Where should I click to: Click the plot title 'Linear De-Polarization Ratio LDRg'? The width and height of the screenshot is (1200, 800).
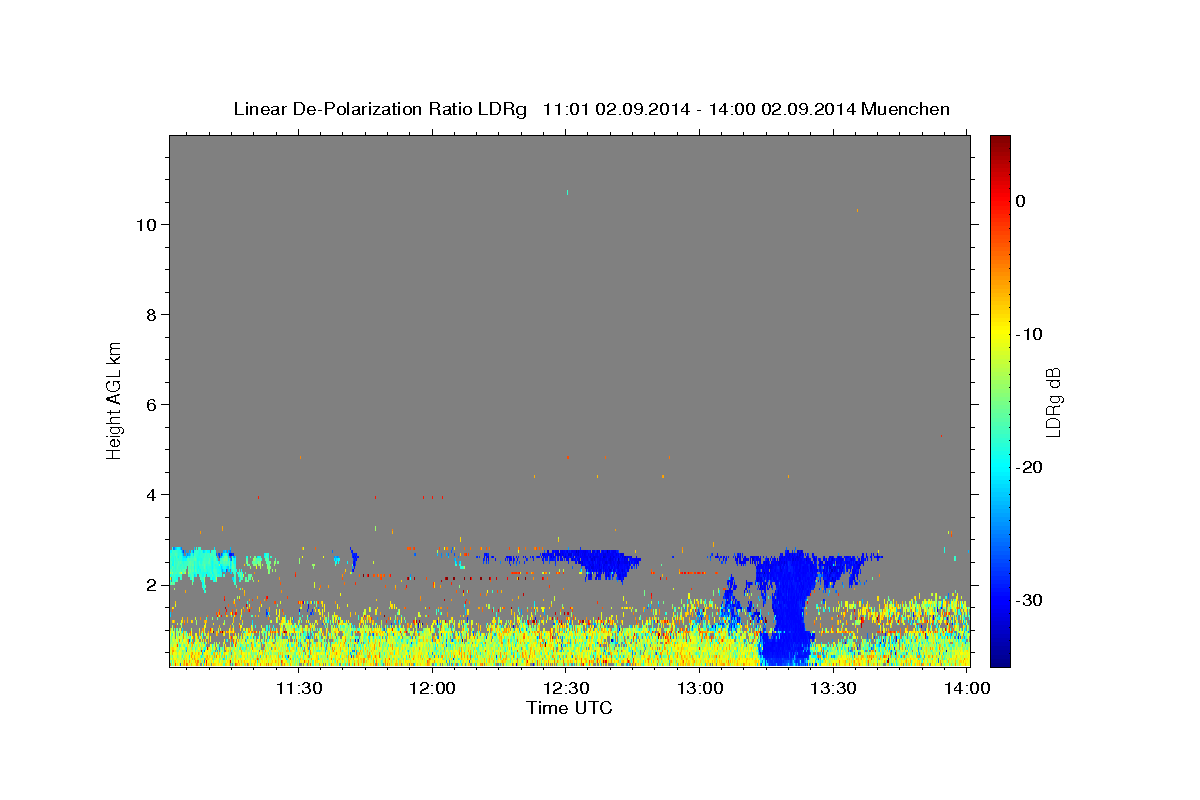[379, 109]
